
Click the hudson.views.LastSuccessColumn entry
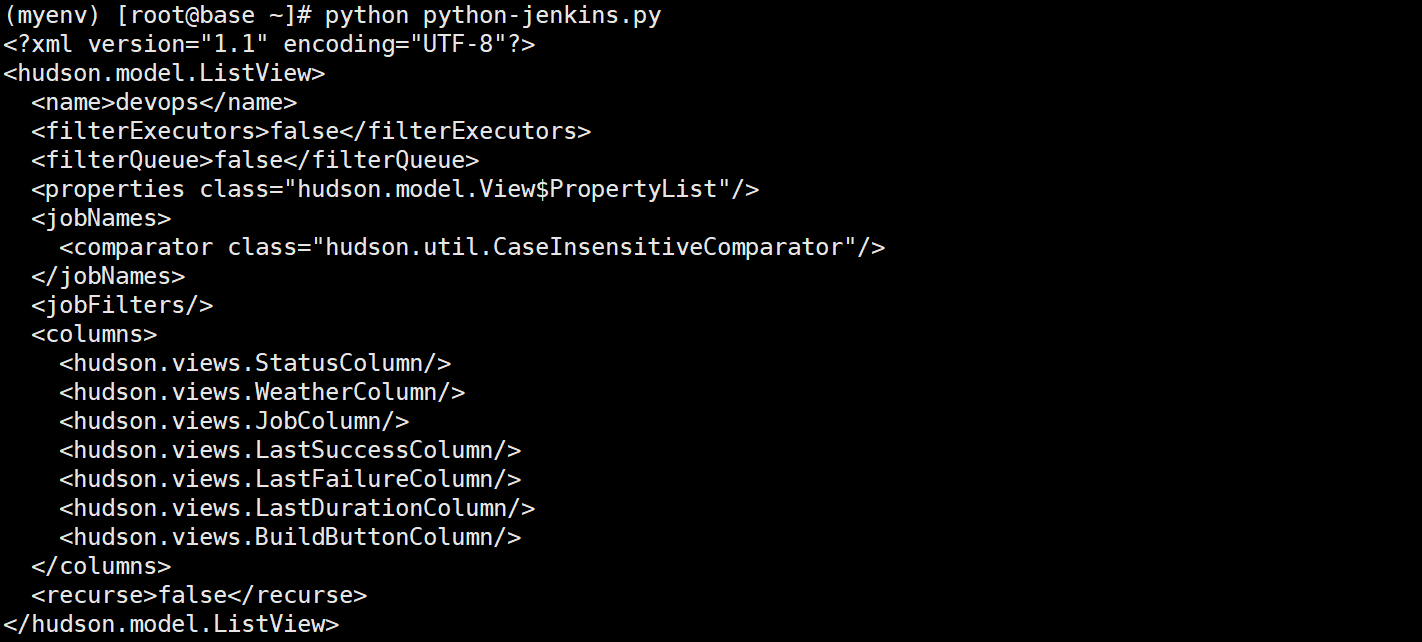pos(290,451)
